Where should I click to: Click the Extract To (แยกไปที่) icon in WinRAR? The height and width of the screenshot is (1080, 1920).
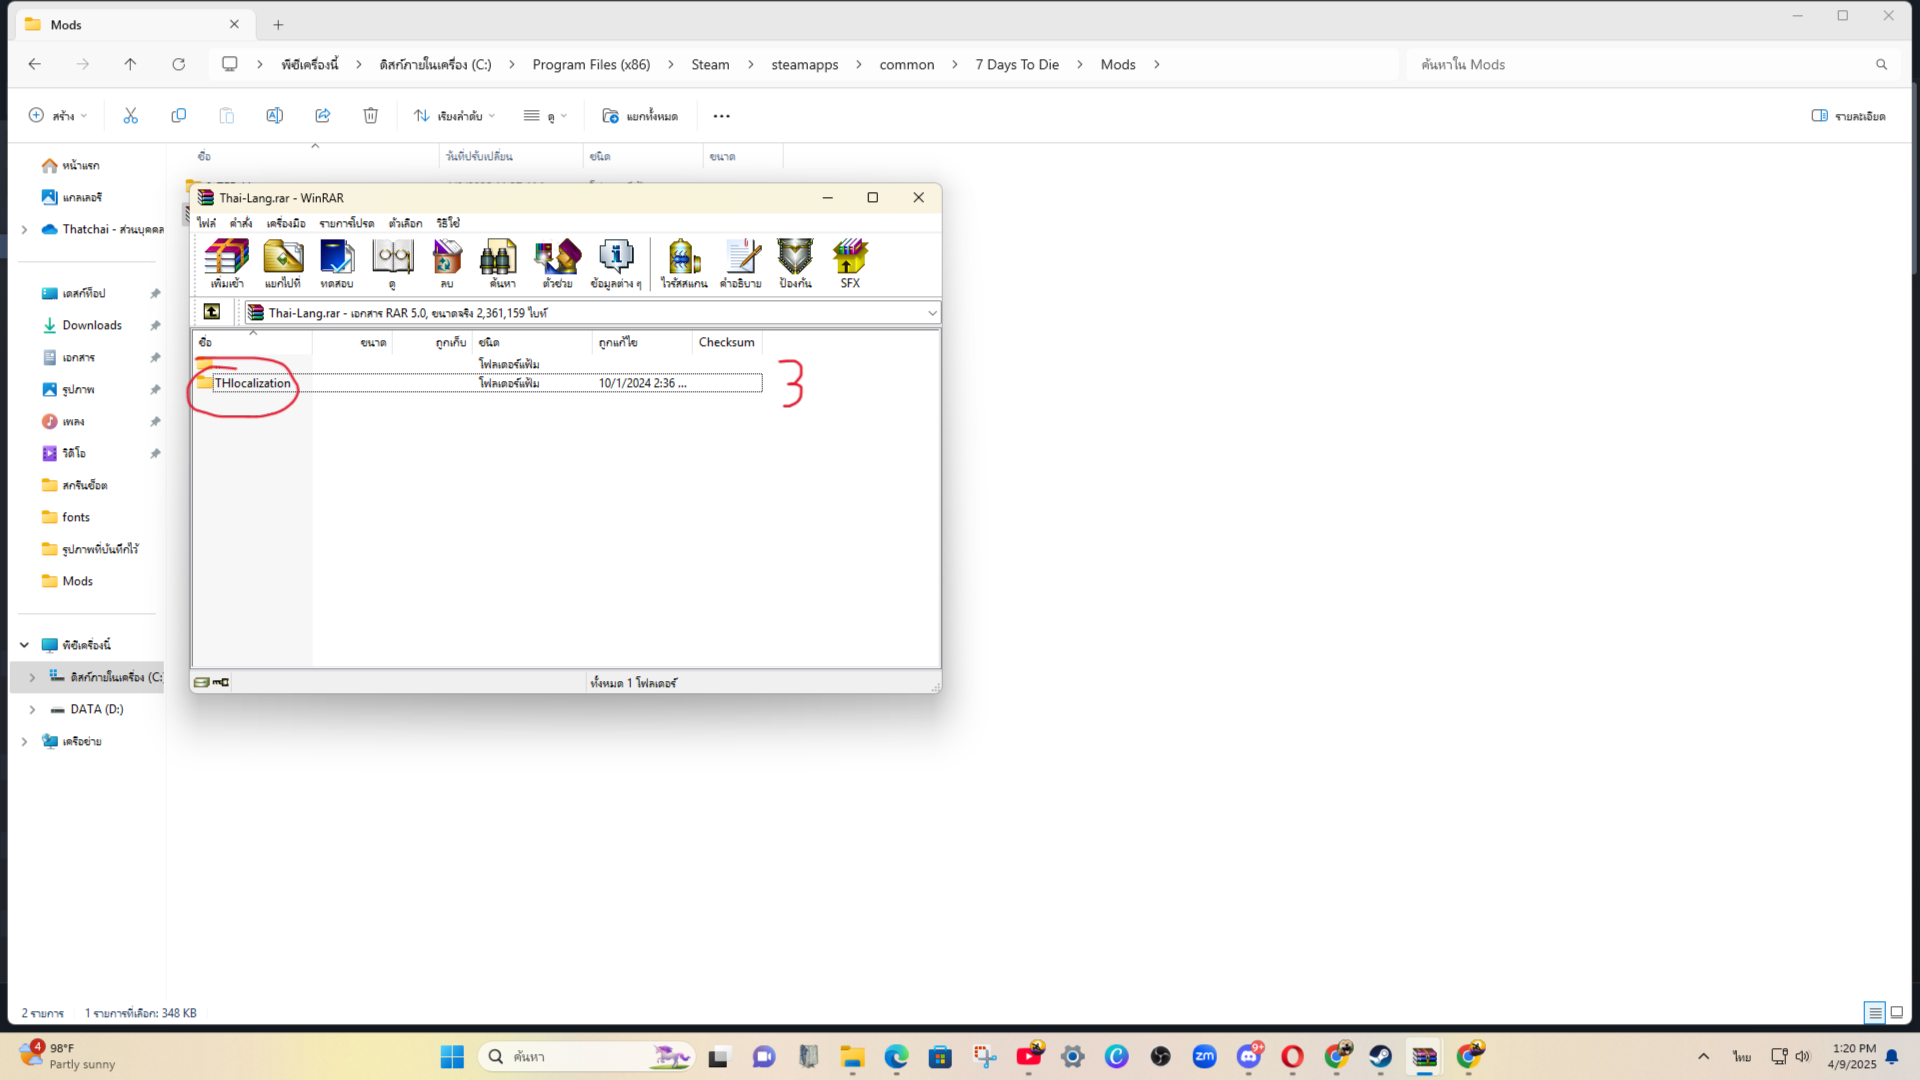[x=283, y=264]
